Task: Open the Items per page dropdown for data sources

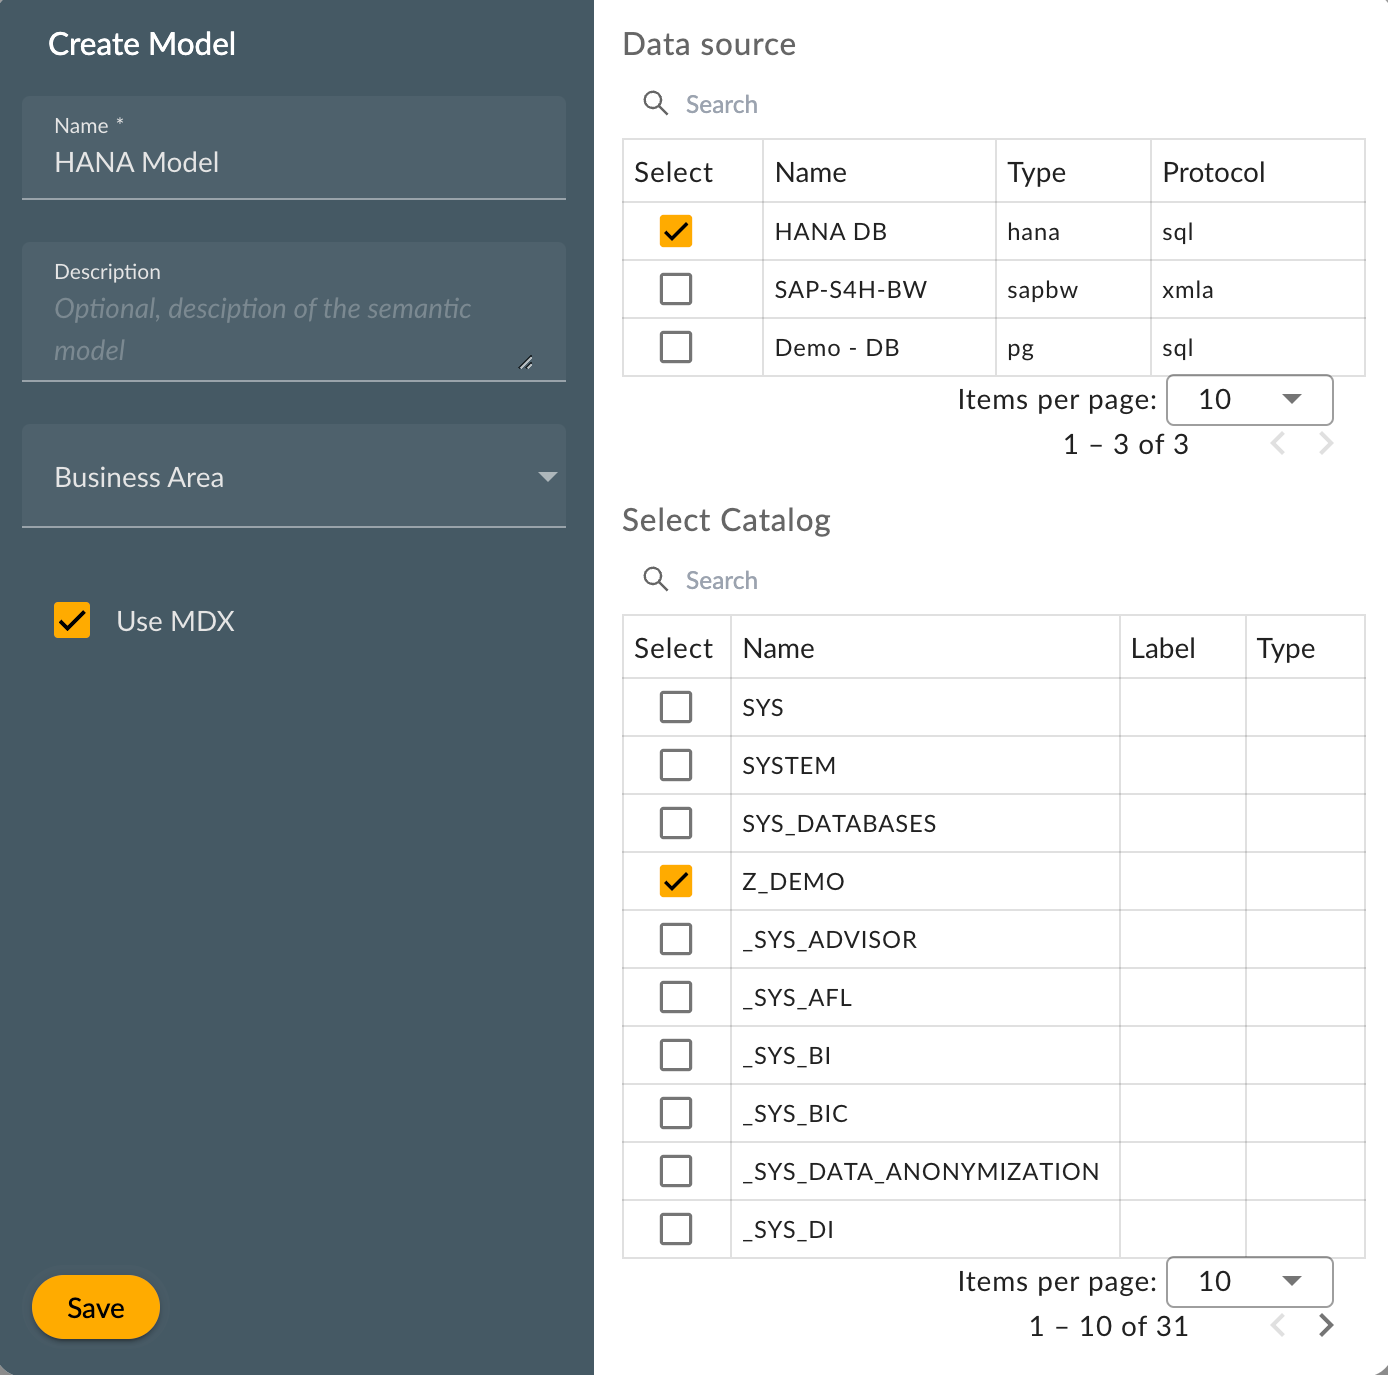Action: coord(1249,399)
